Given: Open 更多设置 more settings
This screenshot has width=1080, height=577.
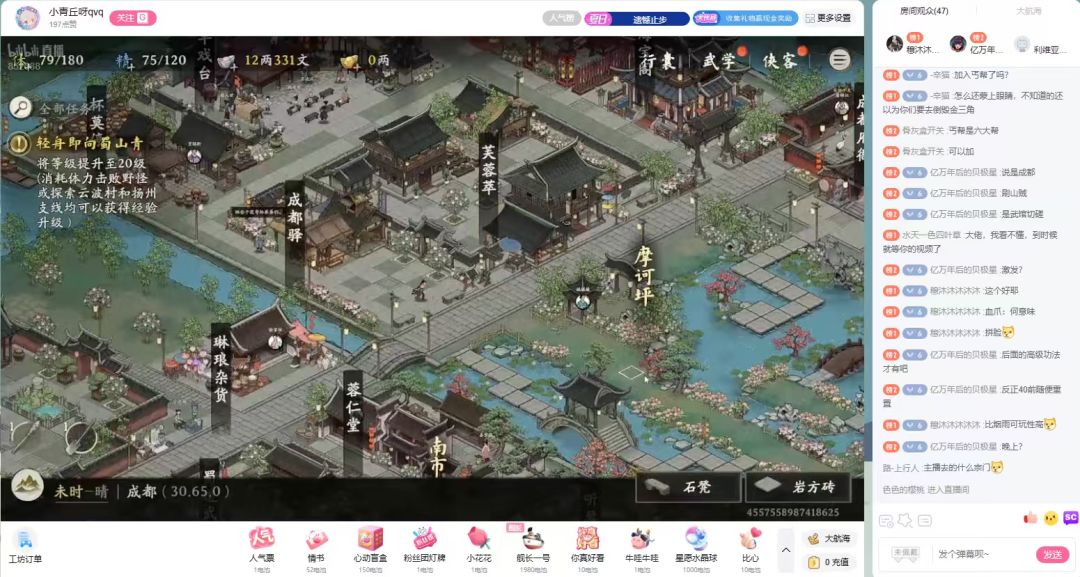Looking at the screenshot, I should pos(828,19).
